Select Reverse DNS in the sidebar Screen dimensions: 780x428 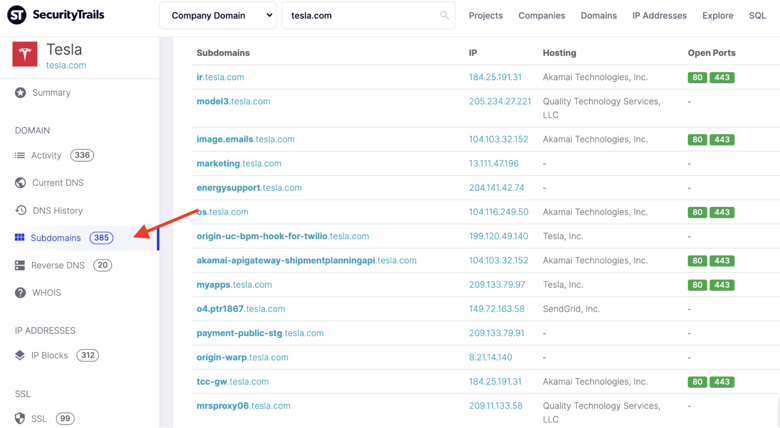tap(58, 265)
